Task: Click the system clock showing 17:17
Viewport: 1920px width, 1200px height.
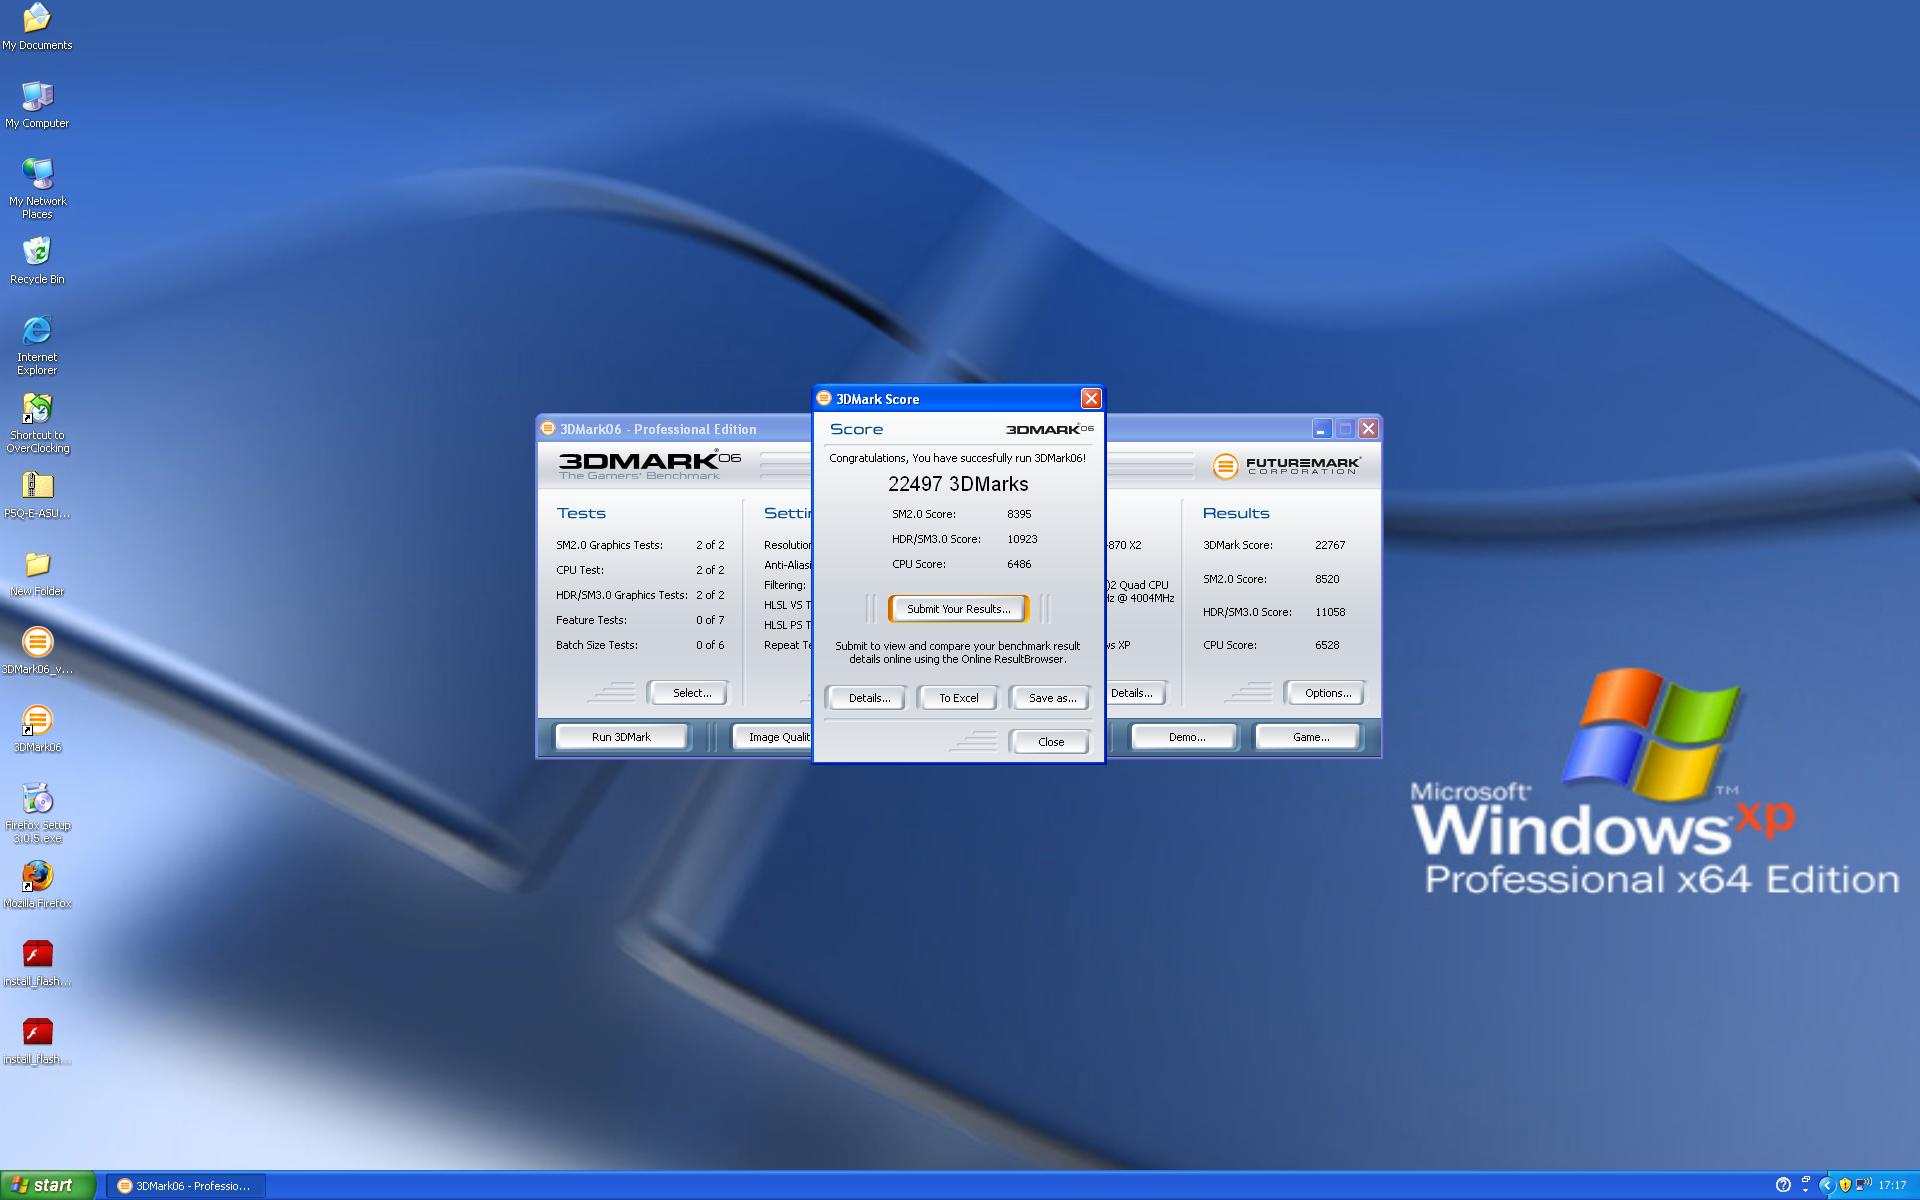Action: coord(1892,1185)
